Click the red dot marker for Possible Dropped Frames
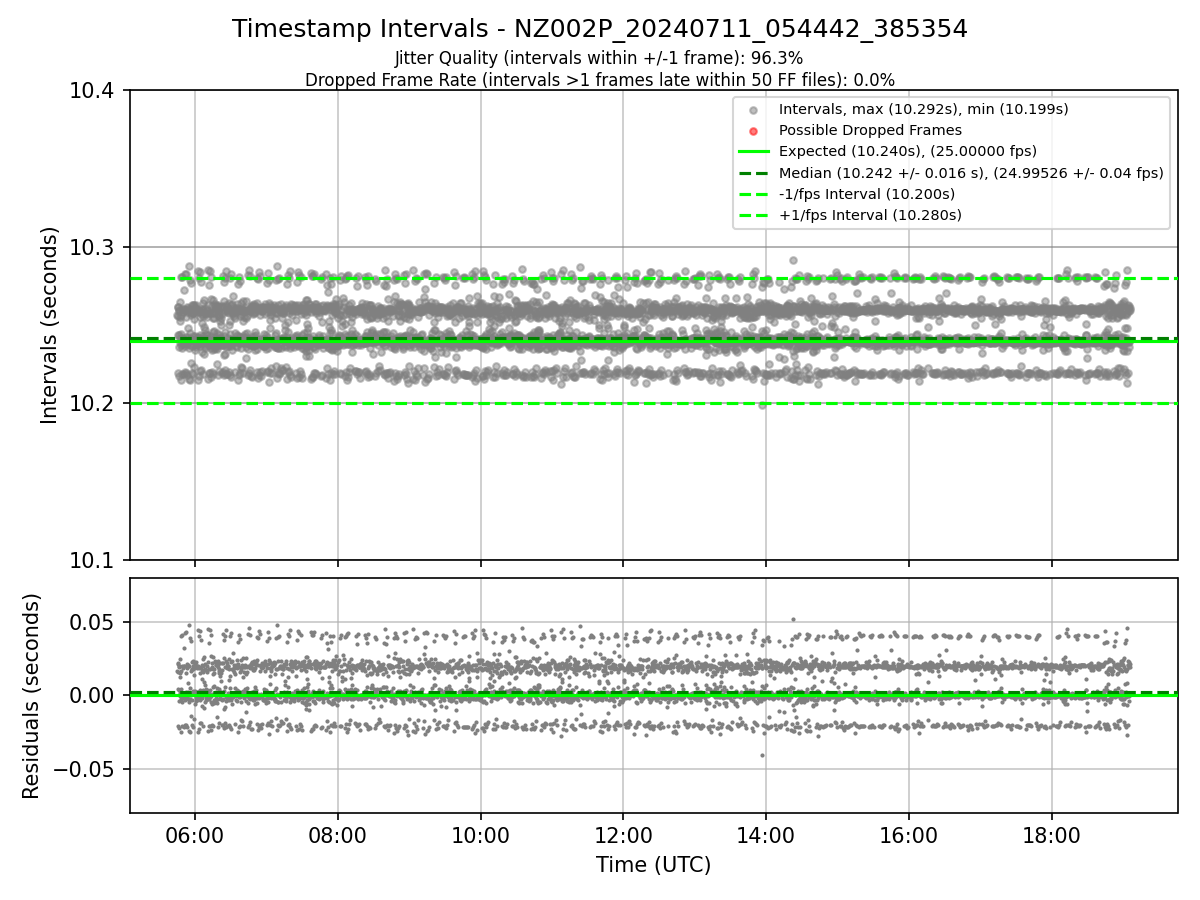 754,131
